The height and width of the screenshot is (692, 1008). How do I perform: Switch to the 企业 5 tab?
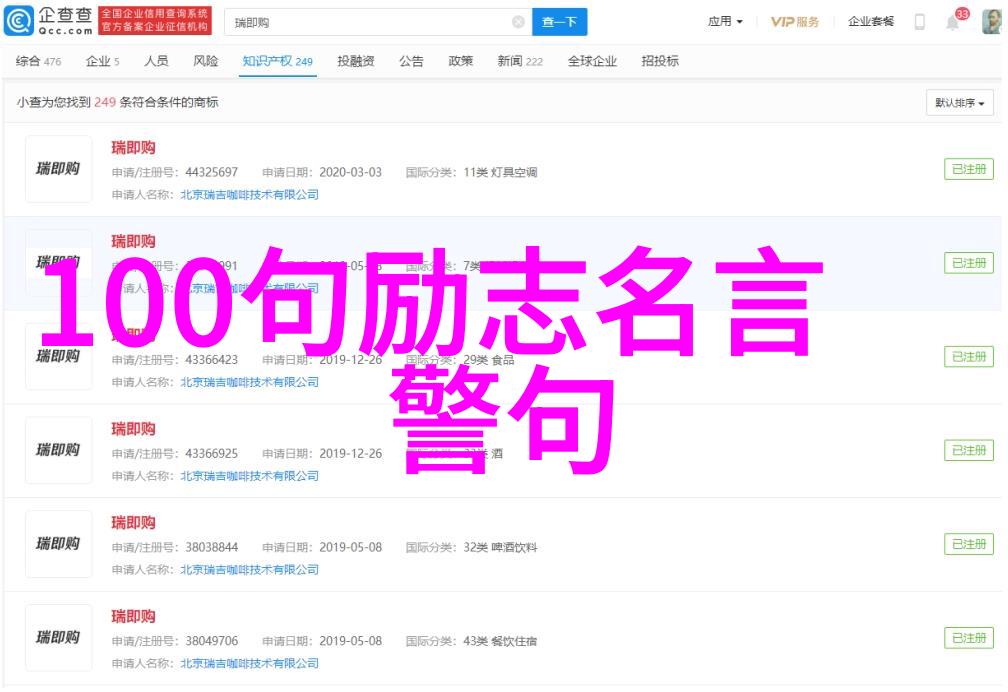[x=102, y=61]
